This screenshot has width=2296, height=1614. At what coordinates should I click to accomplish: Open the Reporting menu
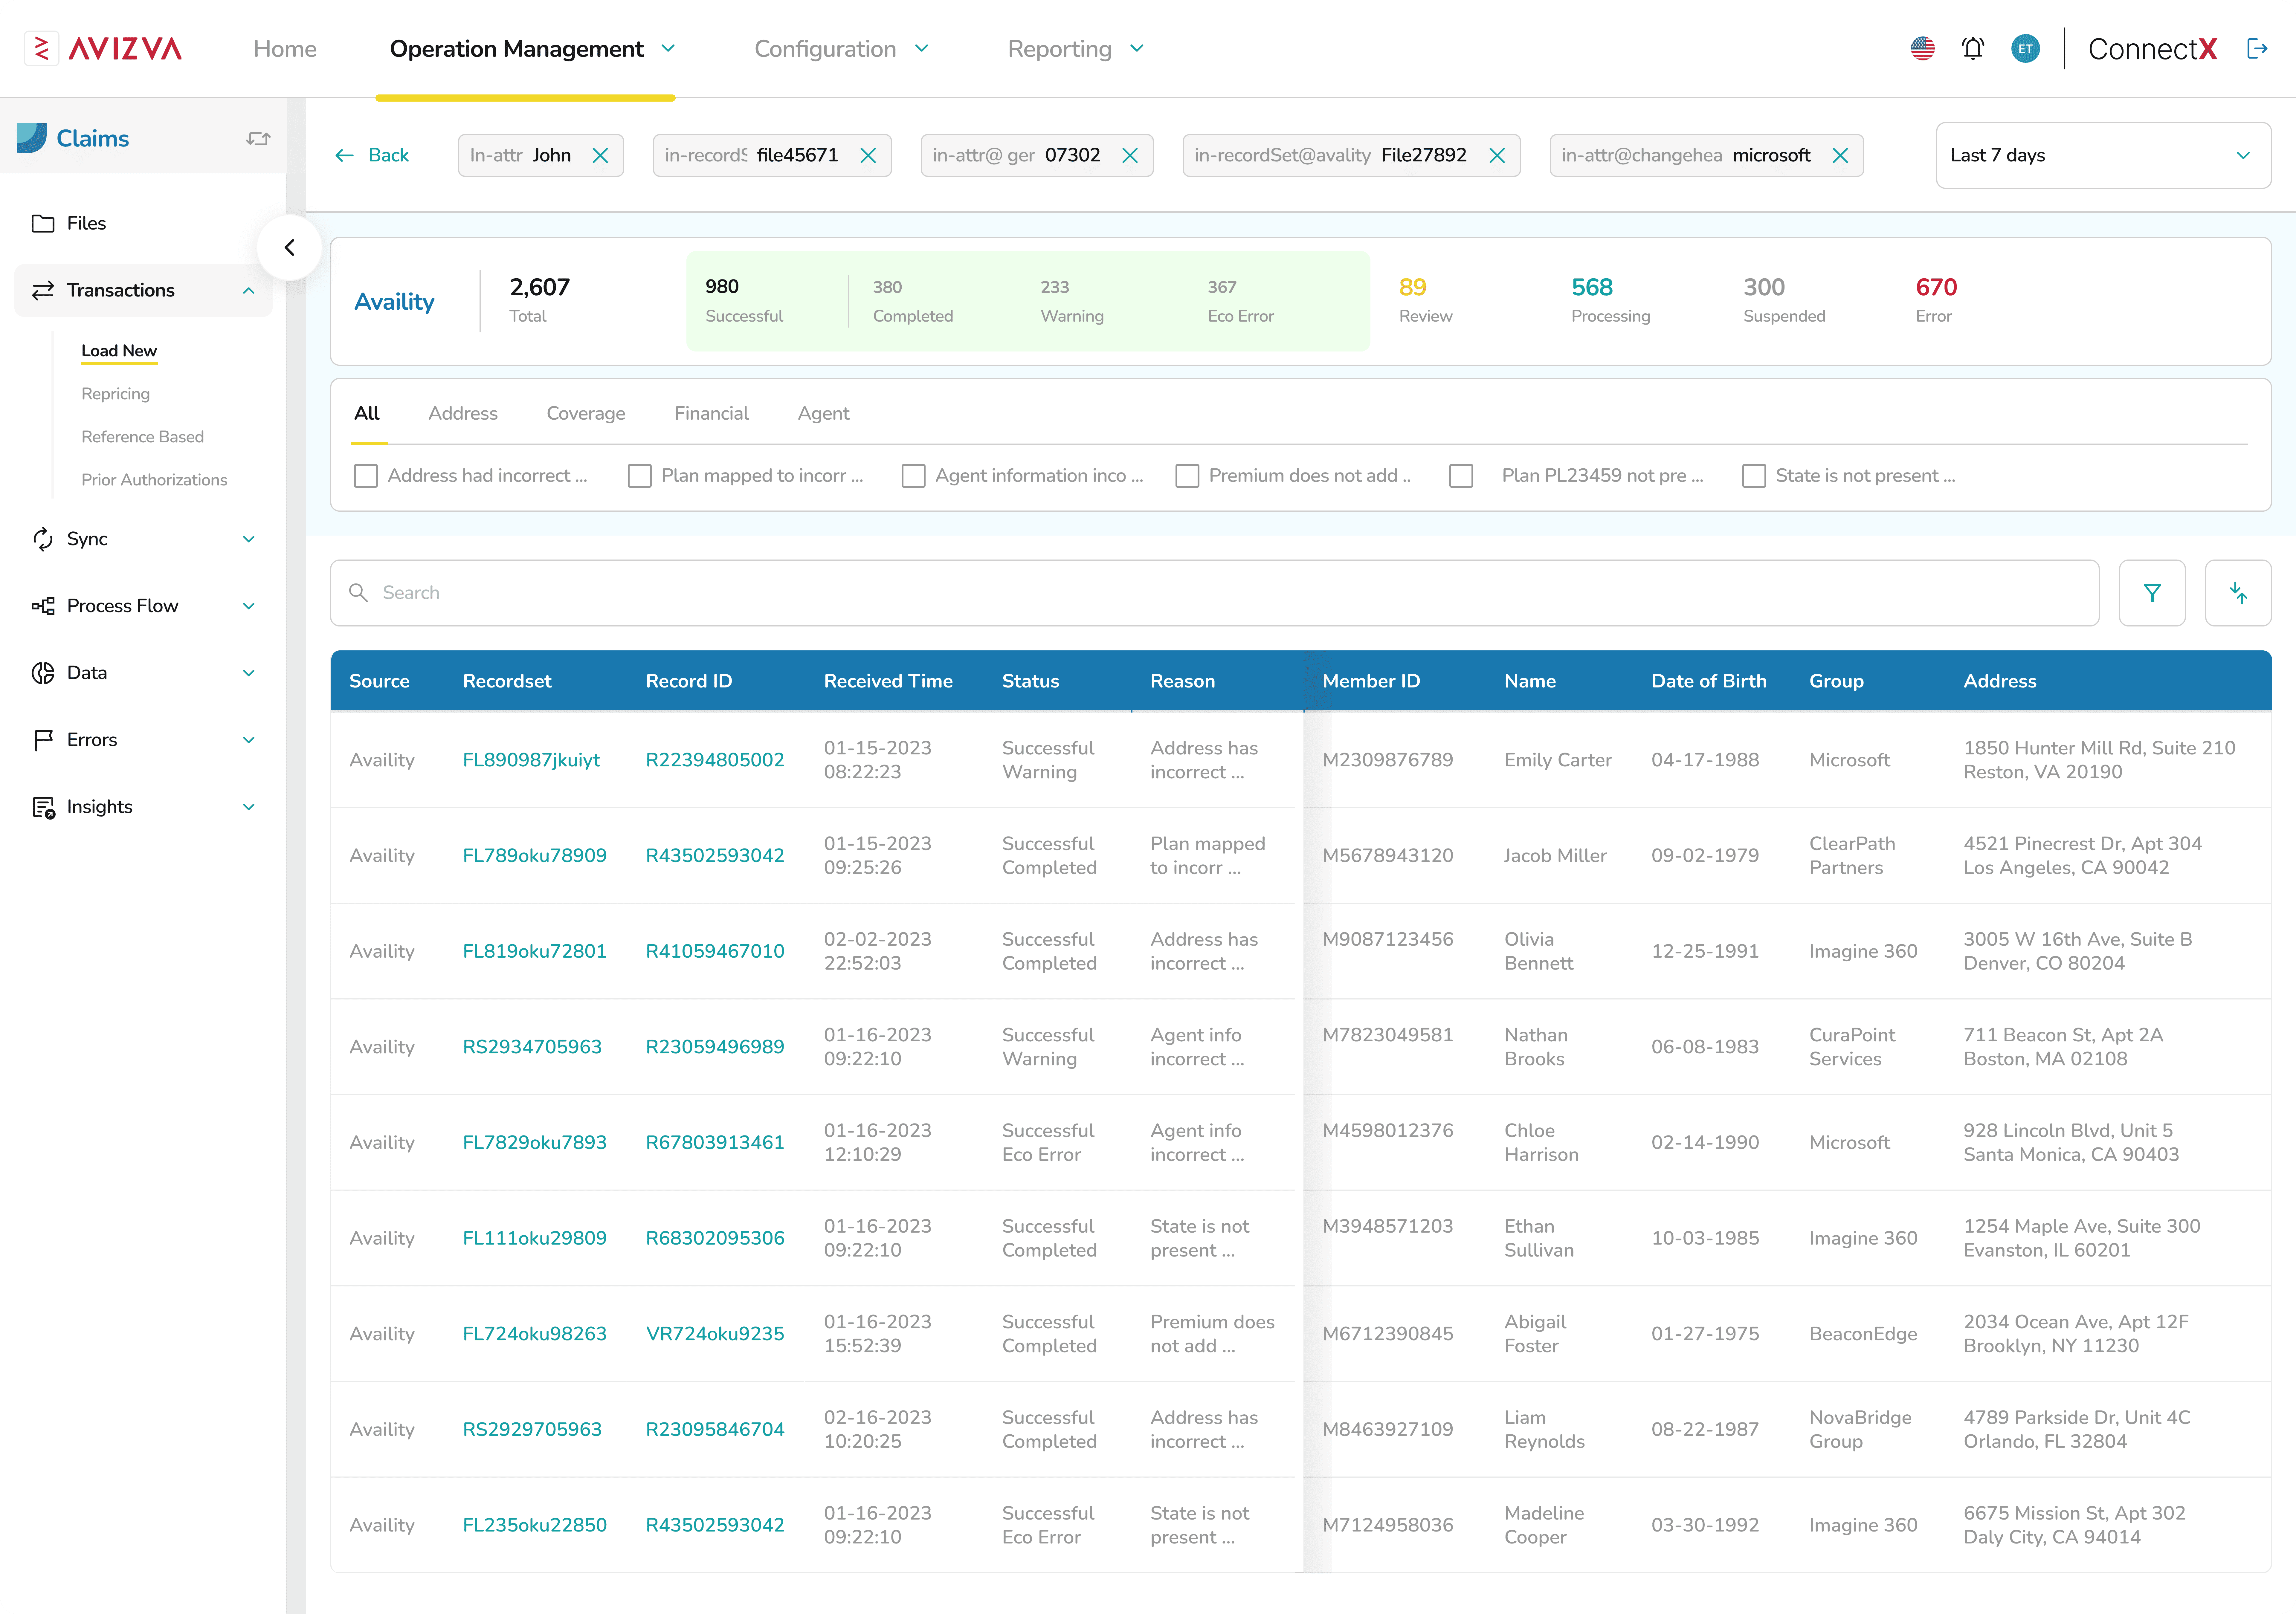pos(1075,49)
